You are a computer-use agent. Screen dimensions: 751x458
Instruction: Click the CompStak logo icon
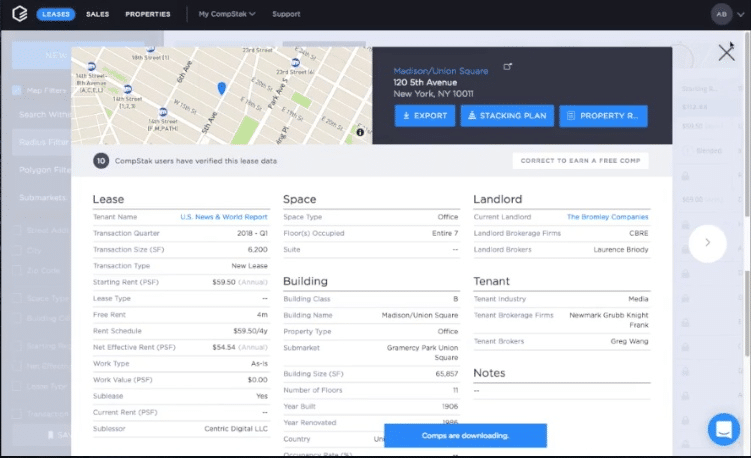(20, 14)
